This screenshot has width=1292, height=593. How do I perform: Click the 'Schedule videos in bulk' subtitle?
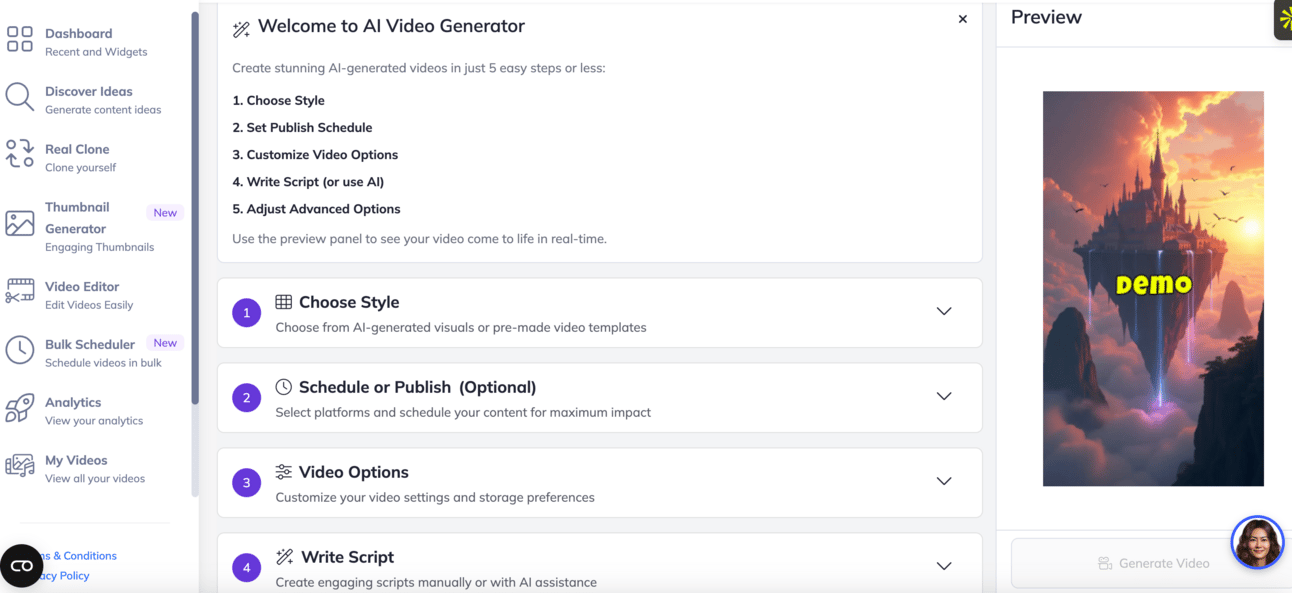(103, 363)
